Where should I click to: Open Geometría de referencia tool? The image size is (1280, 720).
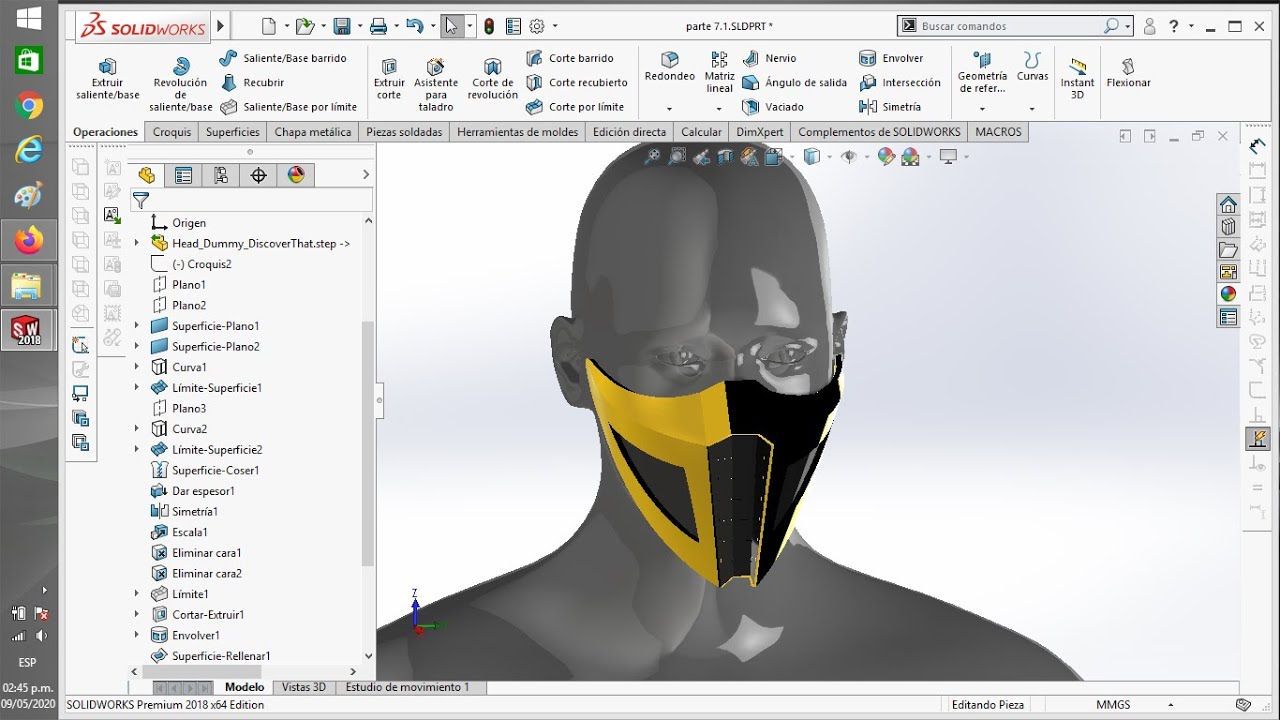[982, 73]
